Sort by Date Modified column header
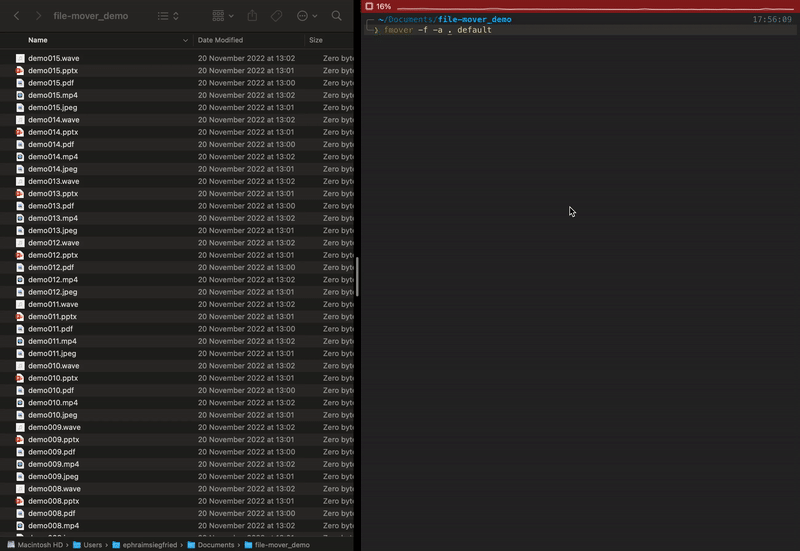 click(220, 40)
